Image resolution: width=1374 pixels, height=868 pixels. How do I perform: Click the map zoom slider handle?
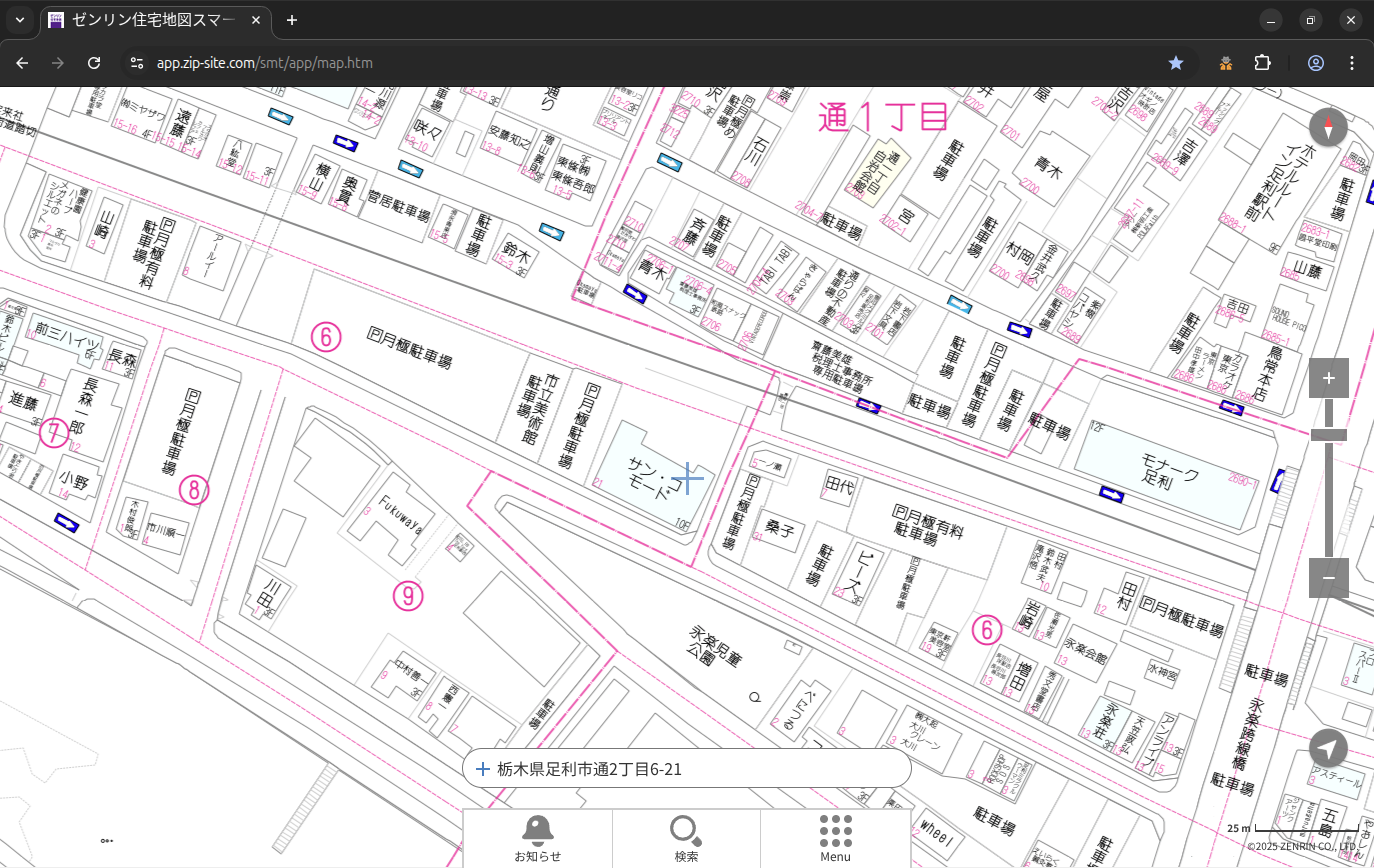click(x=1328, y=434)
